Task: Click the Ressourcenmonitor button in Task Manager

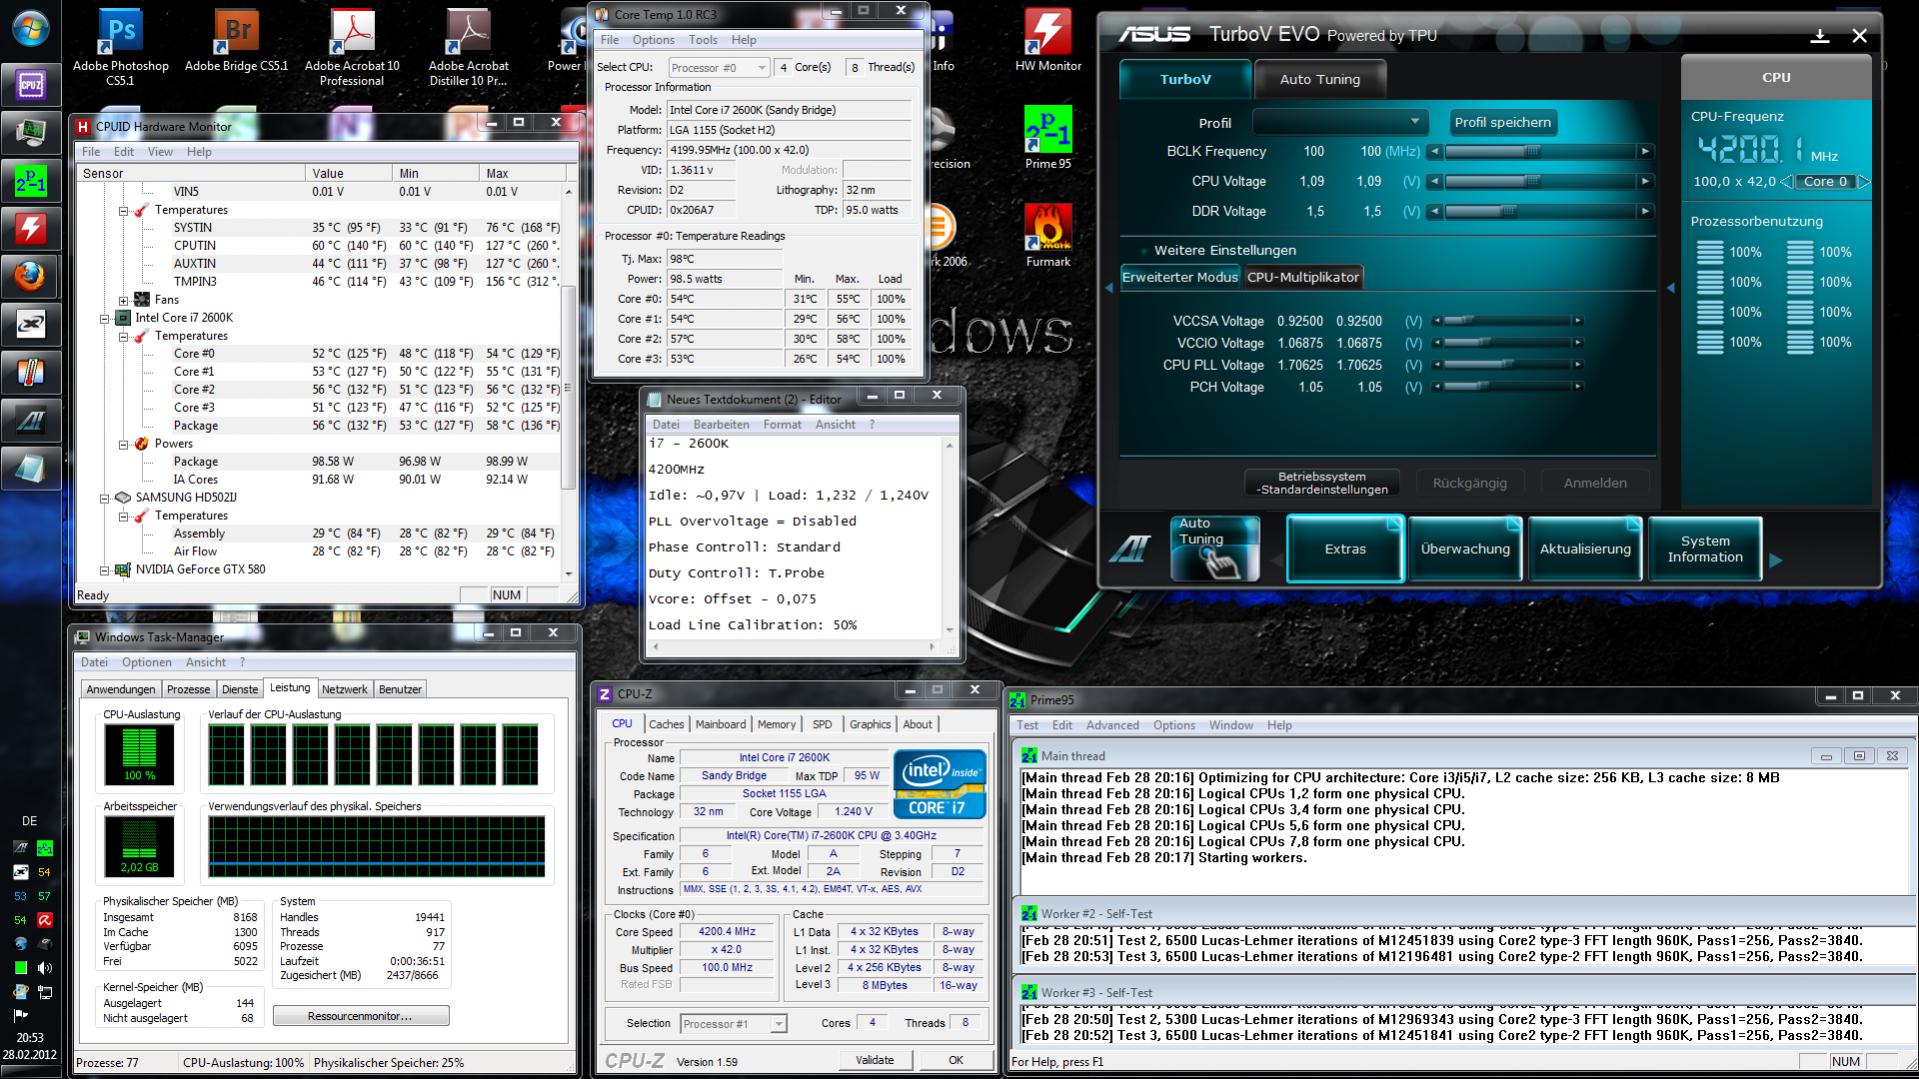Action: [x=361, y=1016]
